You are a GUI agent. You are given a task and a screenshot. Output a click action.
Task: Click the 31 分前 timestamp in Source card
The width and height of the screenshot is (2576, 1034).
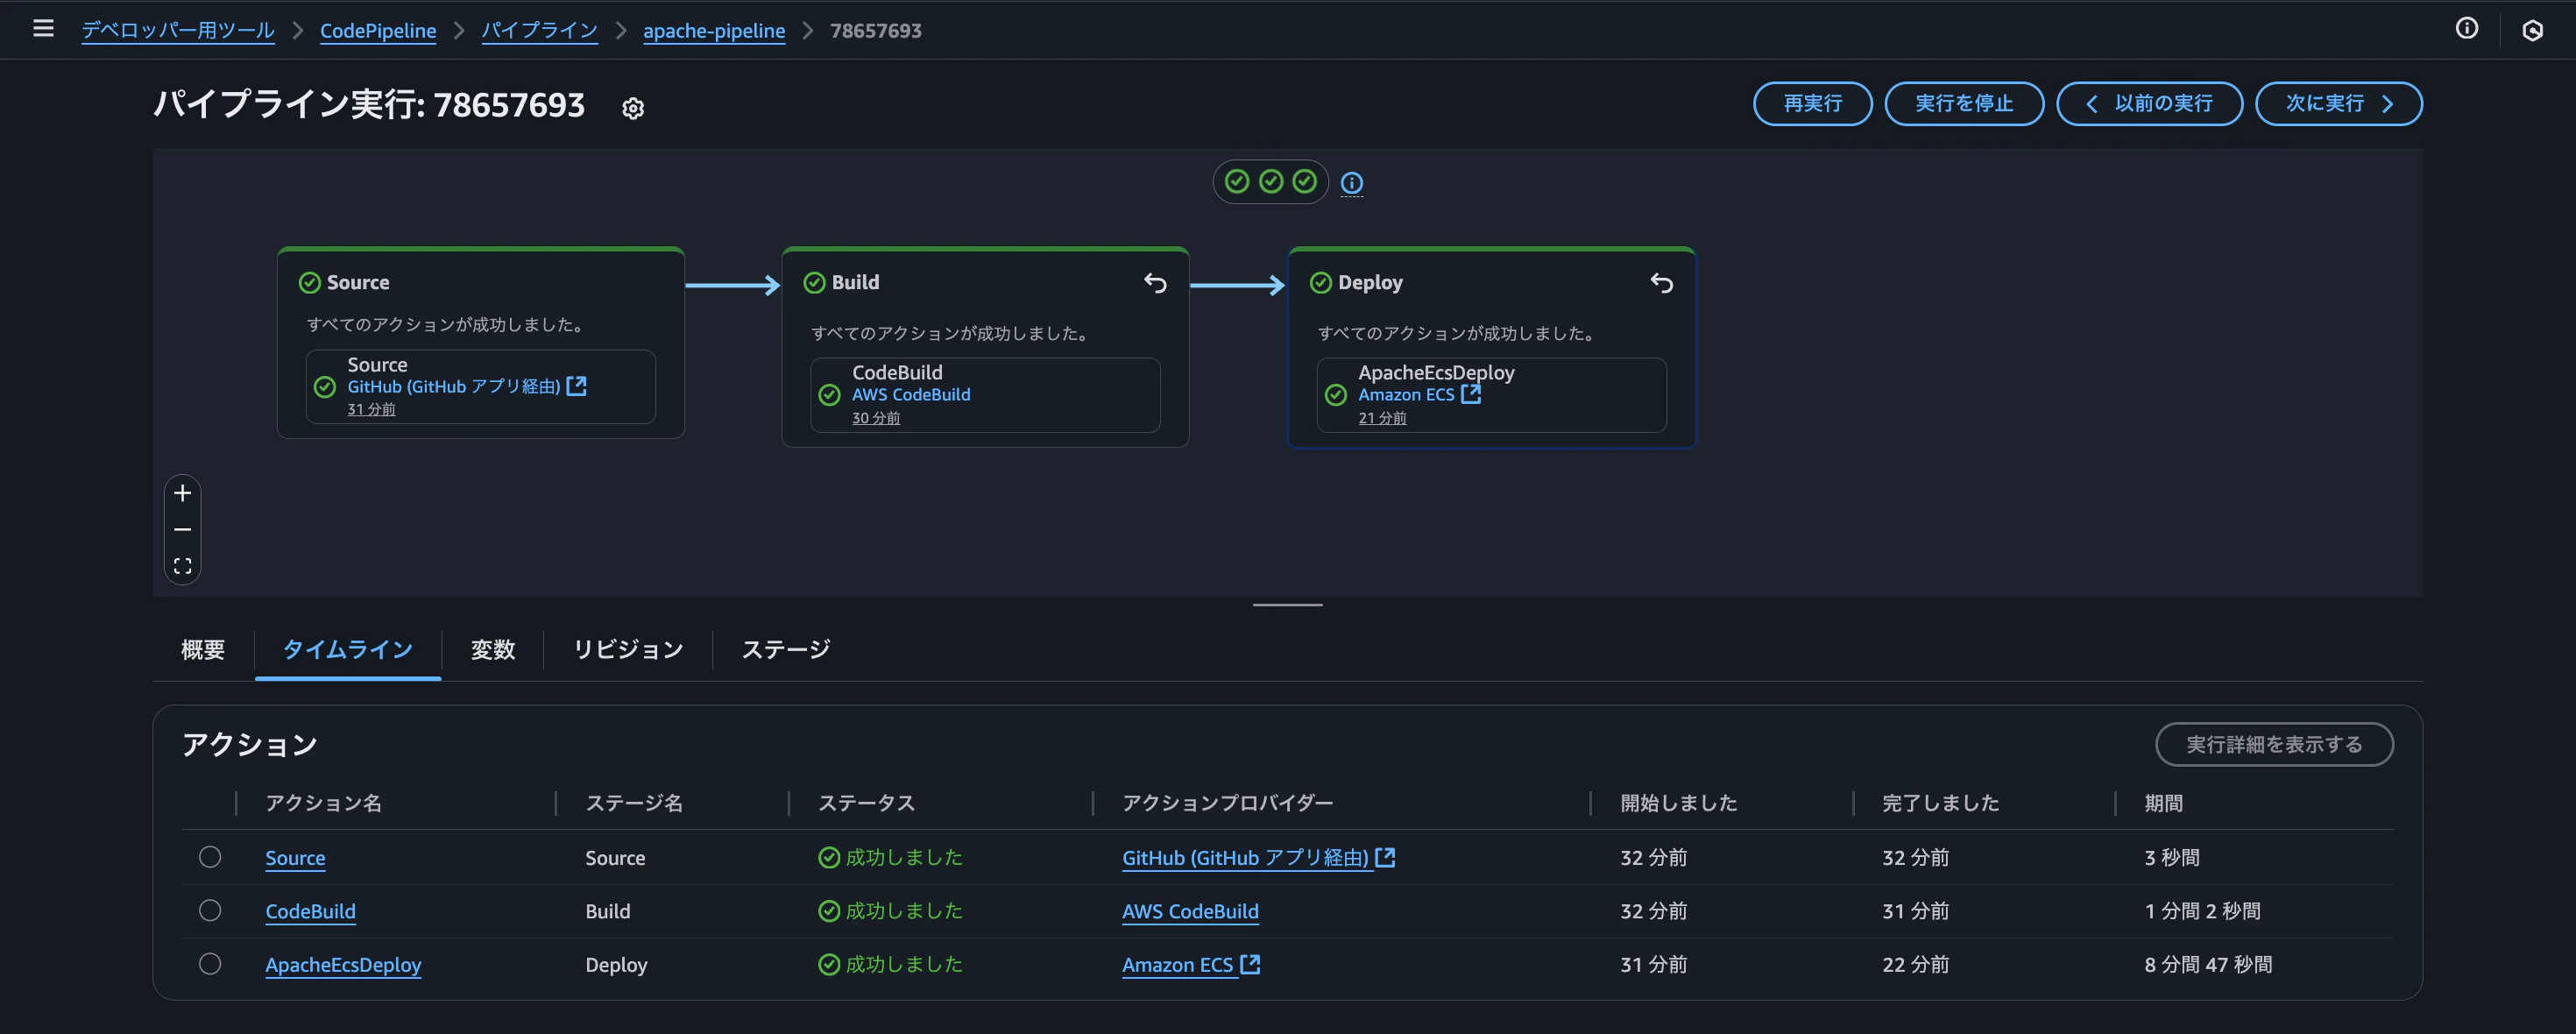point(371,410)
